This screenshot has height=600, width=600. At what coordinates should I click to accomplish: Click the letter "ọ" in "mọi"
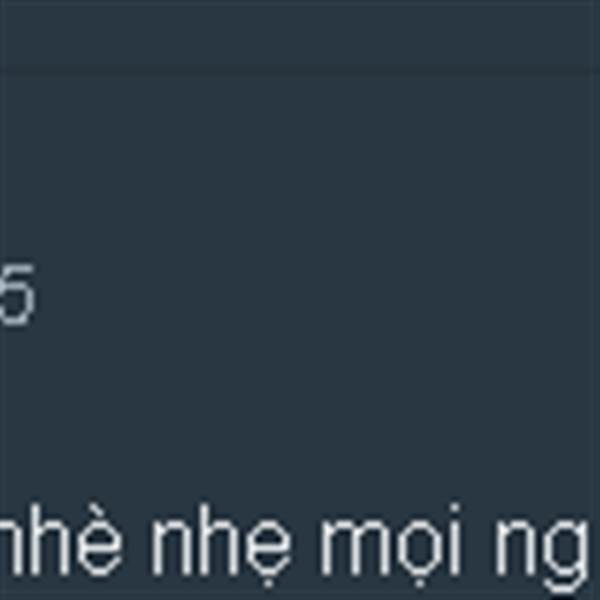[x=419, y=551]
